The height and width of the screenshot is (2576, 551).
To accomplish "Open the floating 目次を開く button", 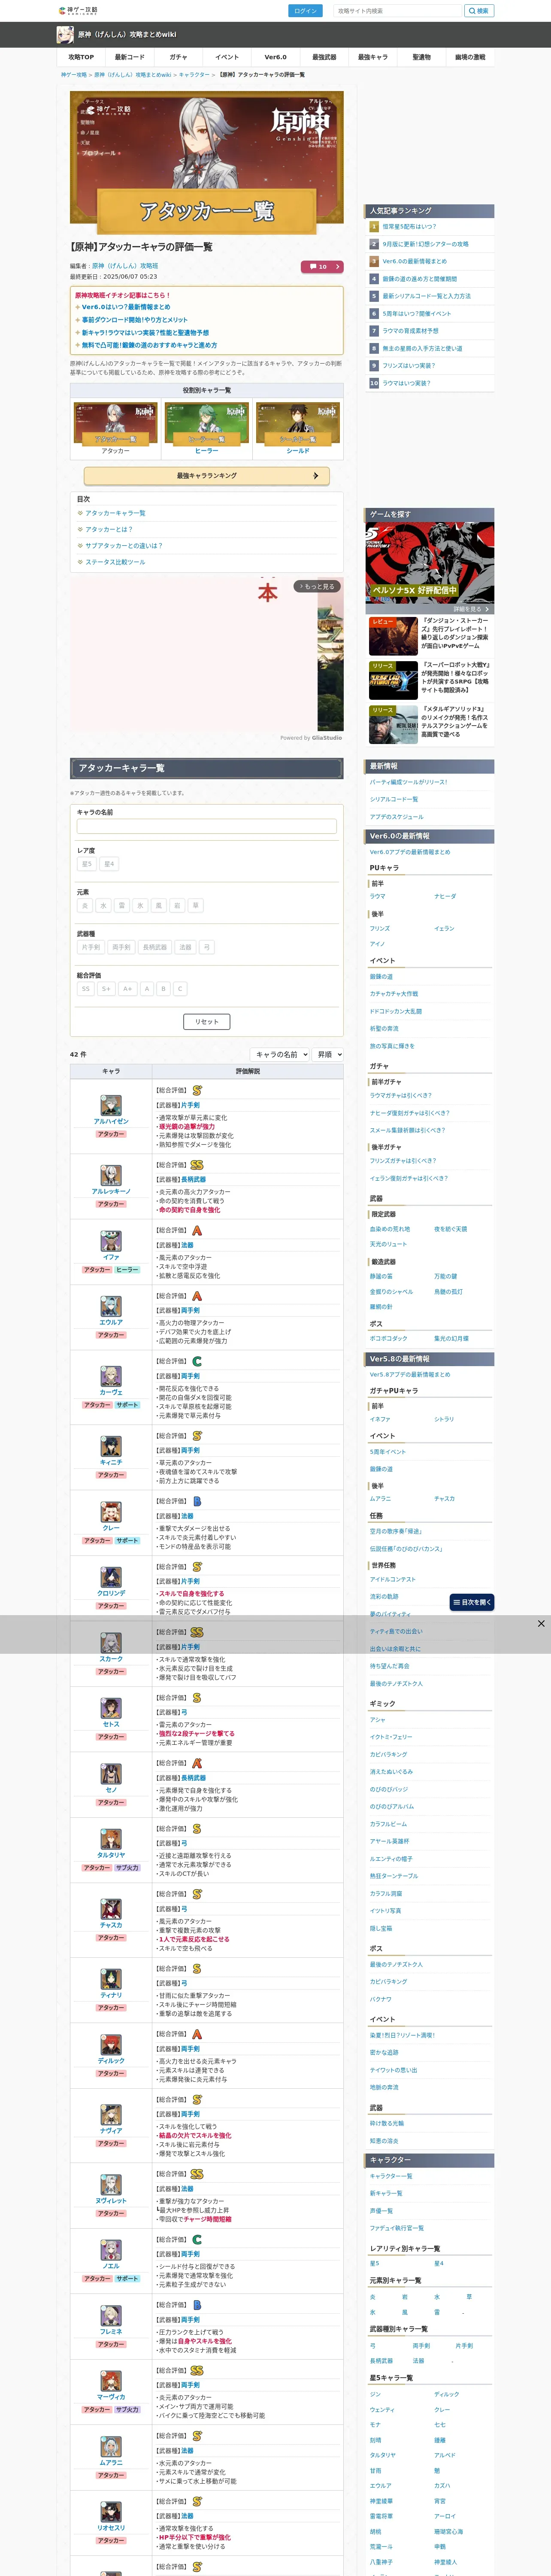I will (472, 1602).
